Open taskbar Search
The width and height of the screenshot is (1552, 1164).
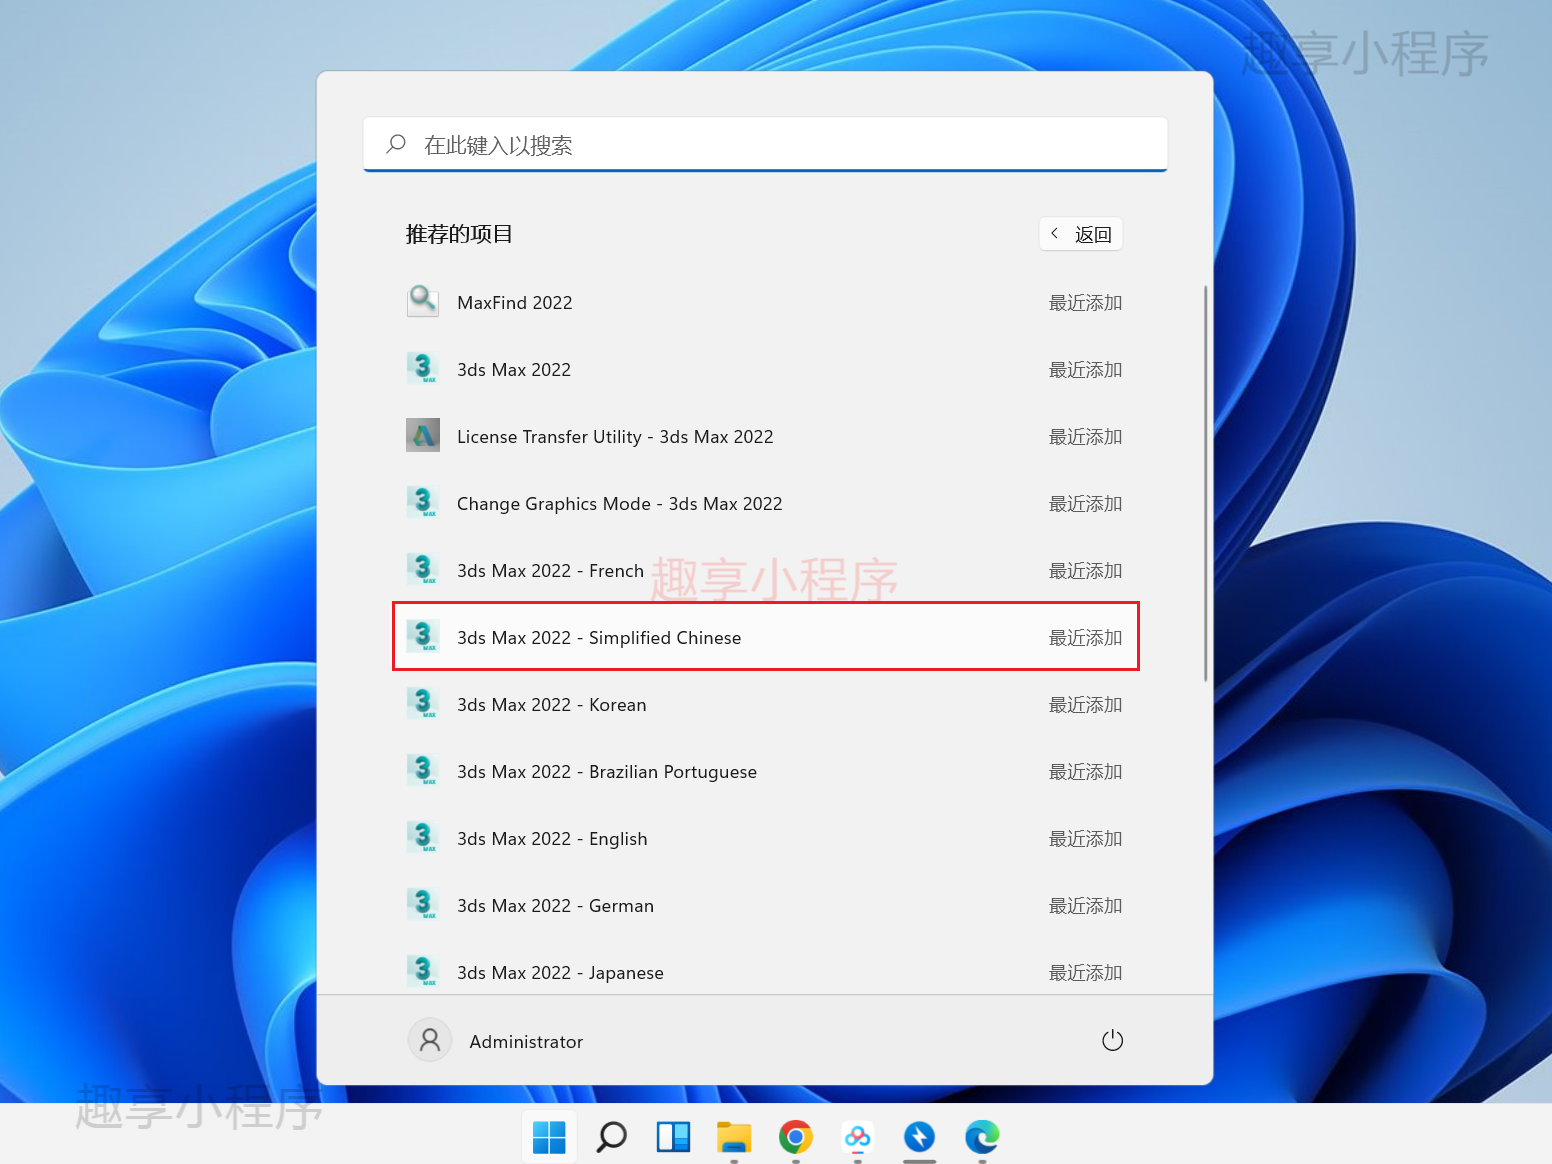click(x=611, y=1137)
